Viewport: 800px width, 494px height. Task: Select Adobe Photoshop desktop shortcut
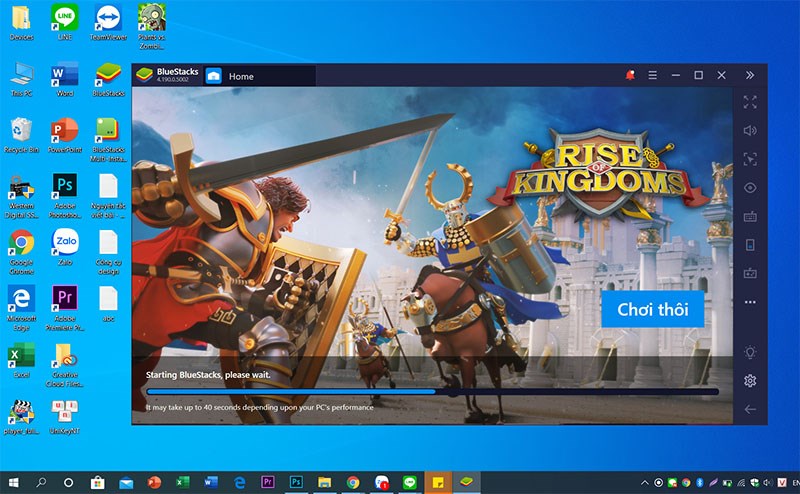pyautogui.click(x=65, y=196)
